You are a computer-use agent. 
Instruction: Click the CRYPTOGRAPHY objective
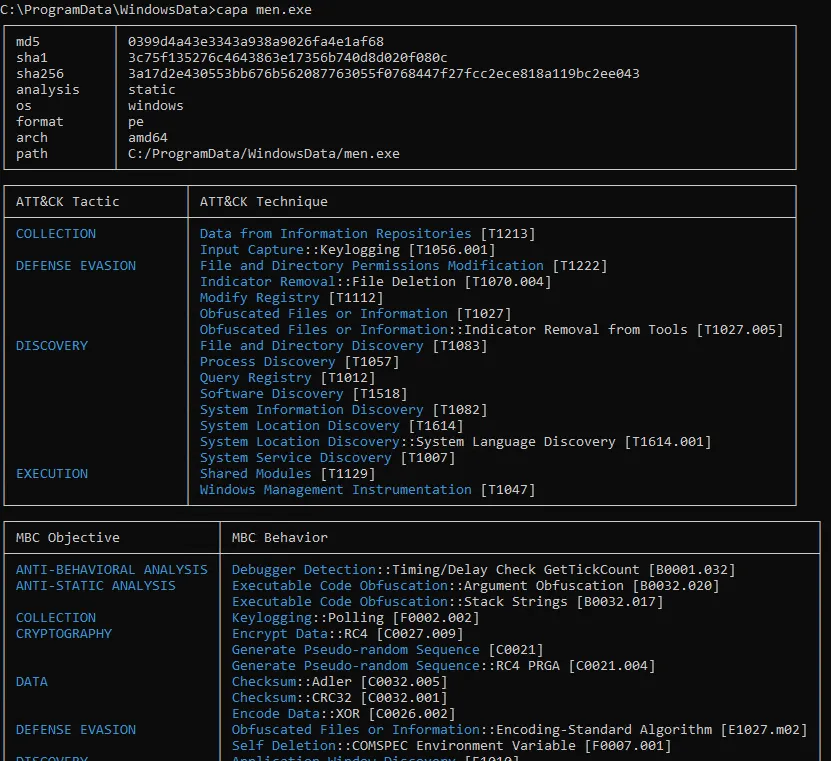(64, 634)
